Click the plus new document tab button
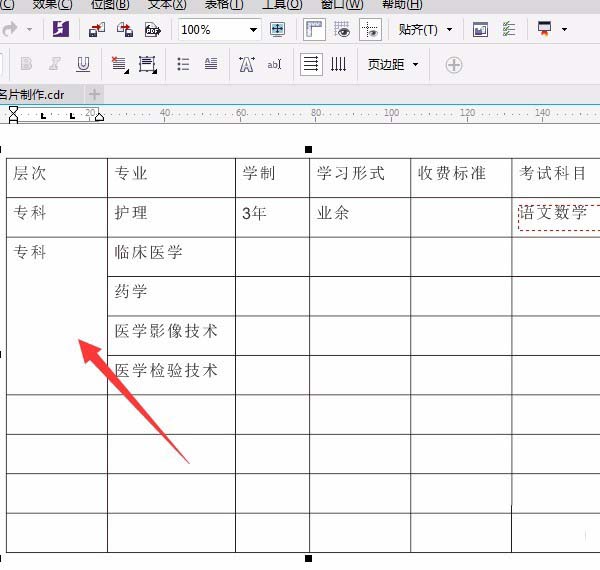600x570 pixels. pos(95,94)
